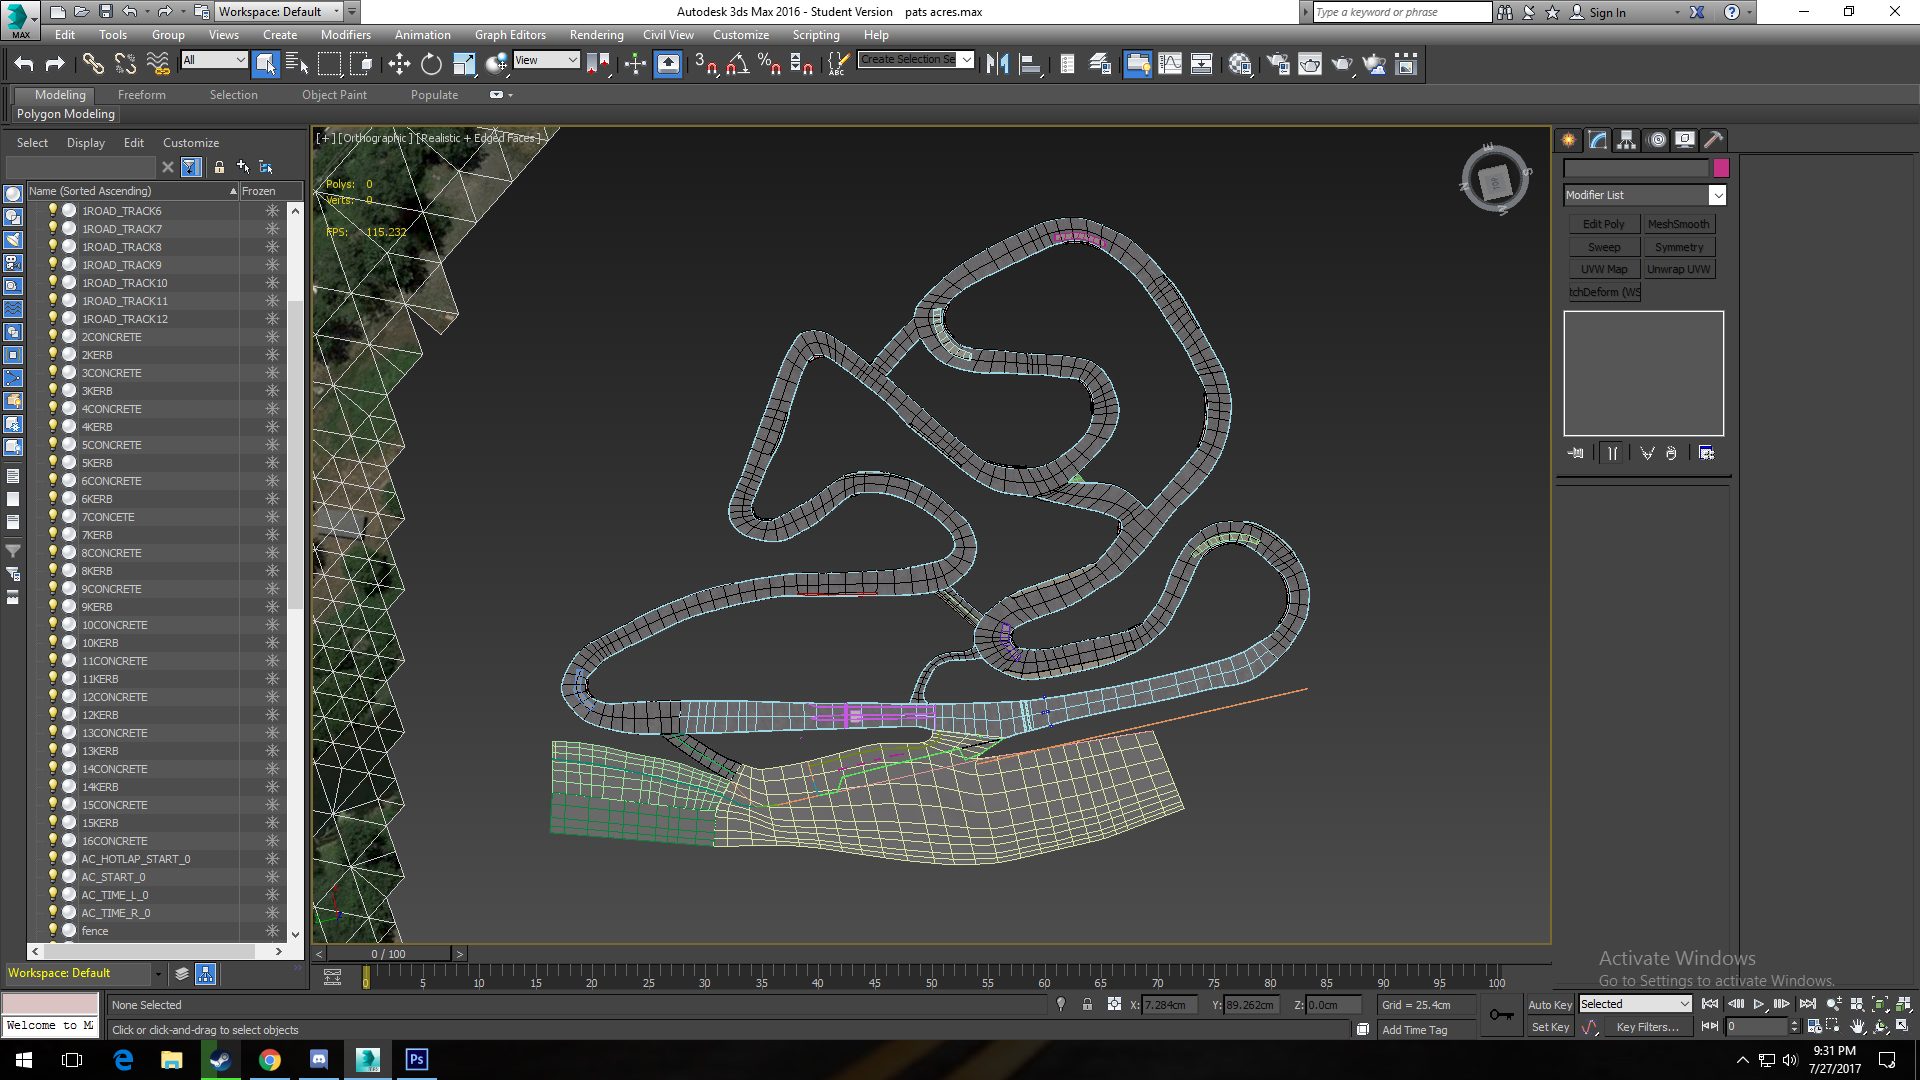
Task: Open the bottom Workspace: Default dropdown
Action: click(x=84, y=973)
